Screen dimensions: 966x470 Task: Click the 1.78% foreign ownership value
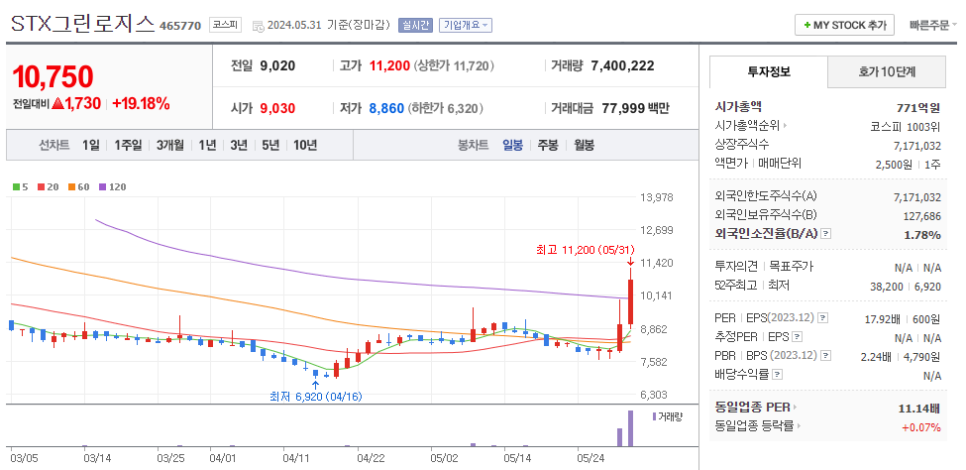(x=923, y=235)
